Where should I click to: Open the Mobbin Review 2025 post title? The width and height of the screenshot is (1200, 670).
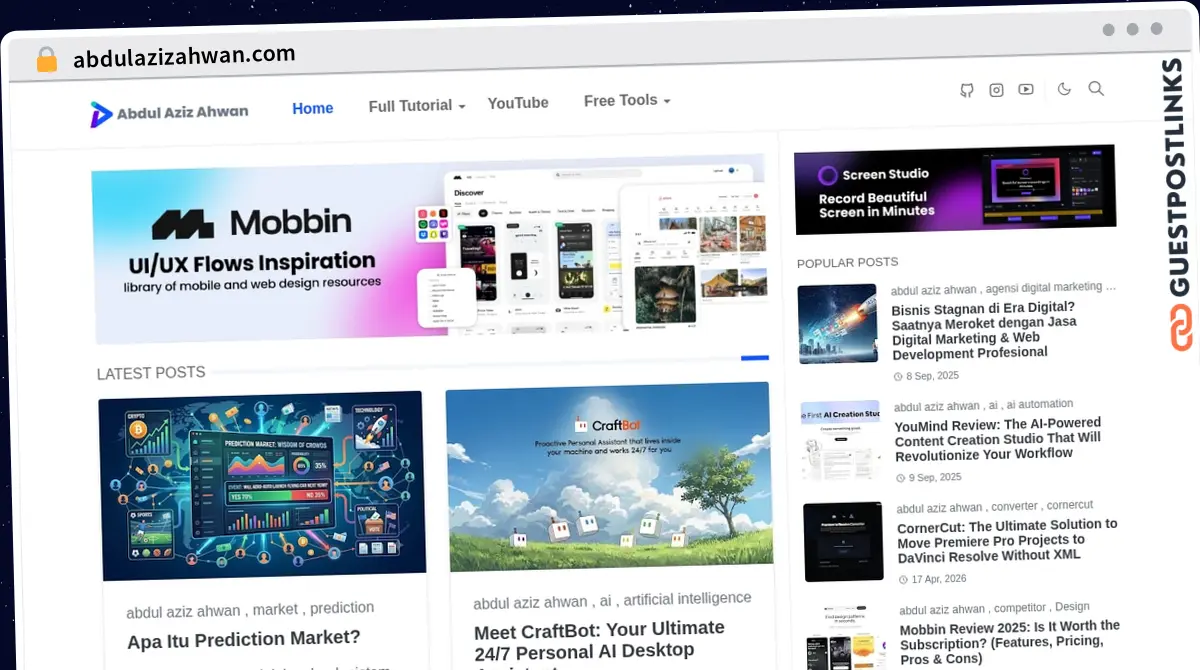tap(1010, 643)
